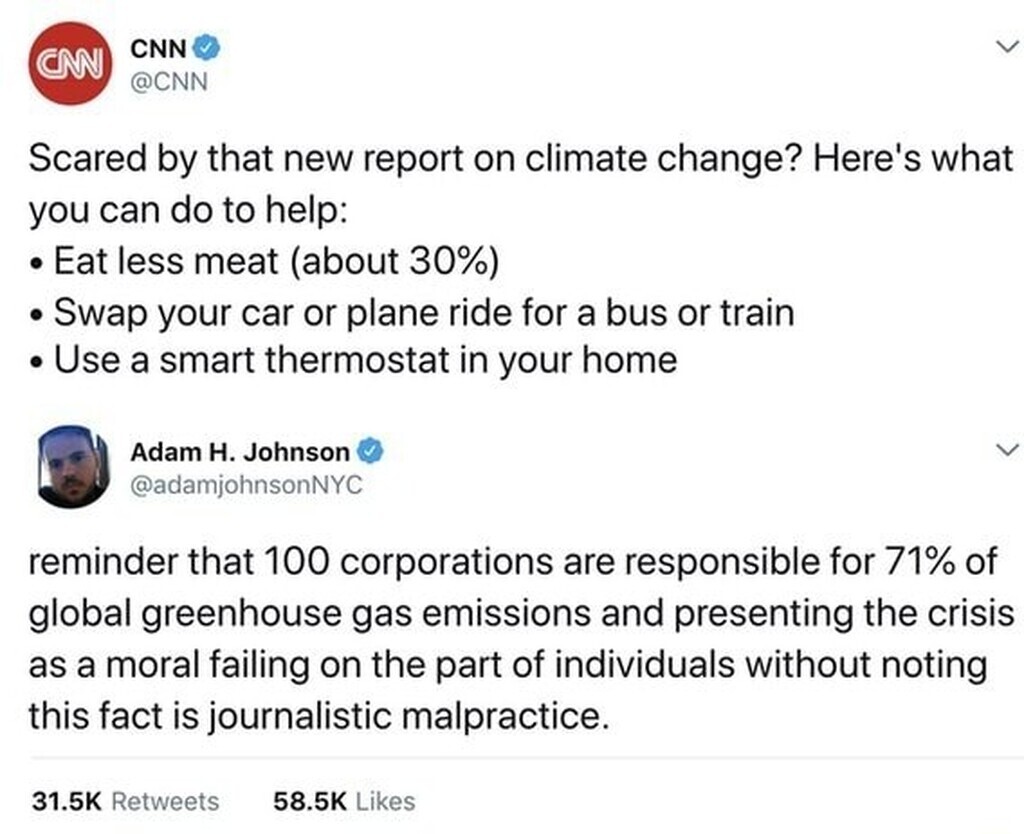Click the 'journalistic malpractice' text line

point(319,716)
